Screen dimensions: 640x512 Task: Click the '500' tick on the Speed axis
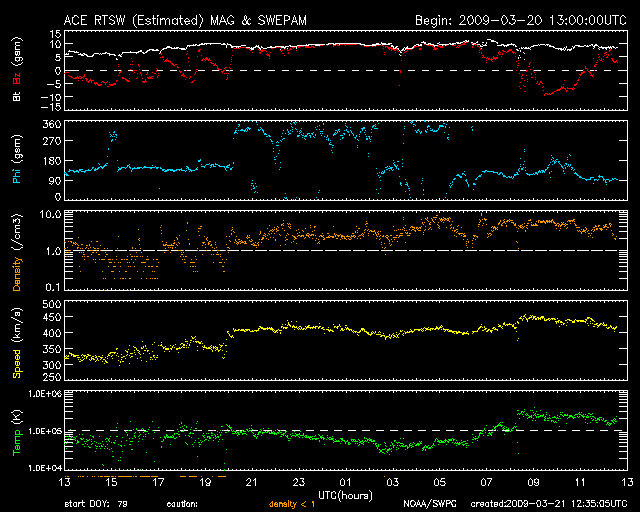(52, 304)
